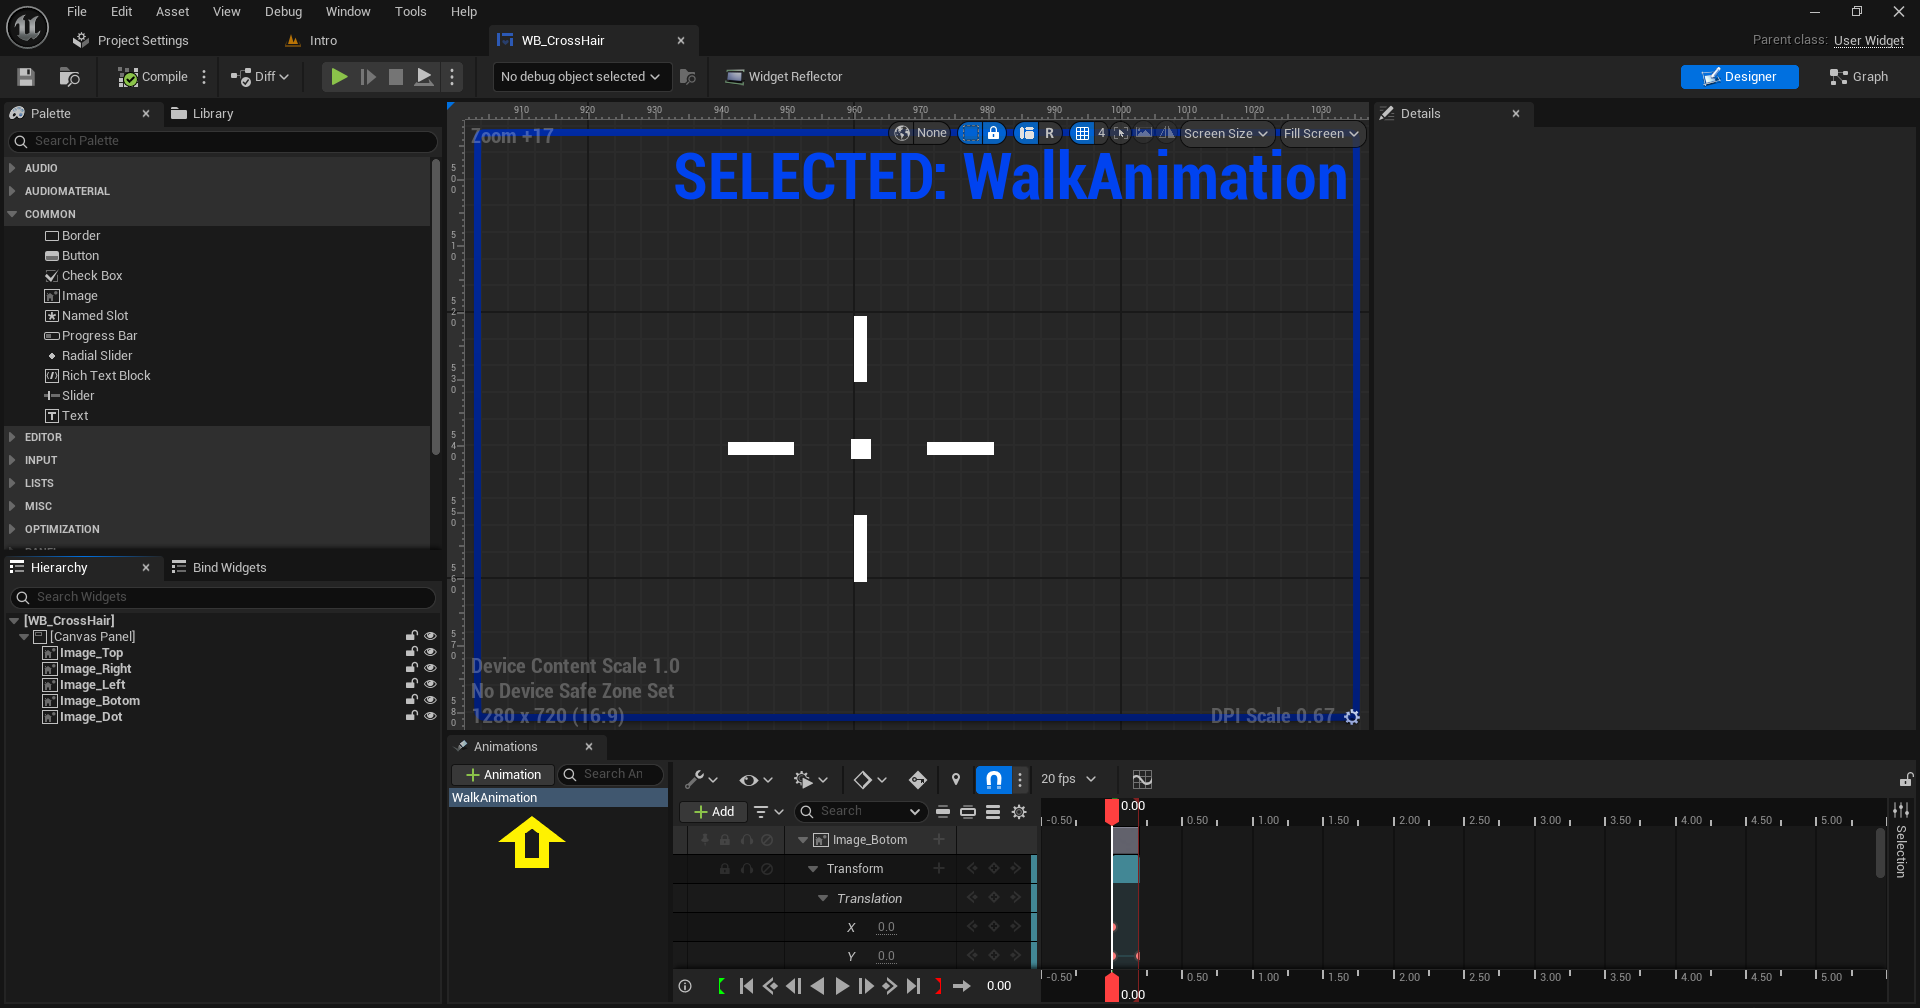1920x1008 pixels.
Task: Toggle lock for Image_Right in hierarchy
Action: point(411,668)
